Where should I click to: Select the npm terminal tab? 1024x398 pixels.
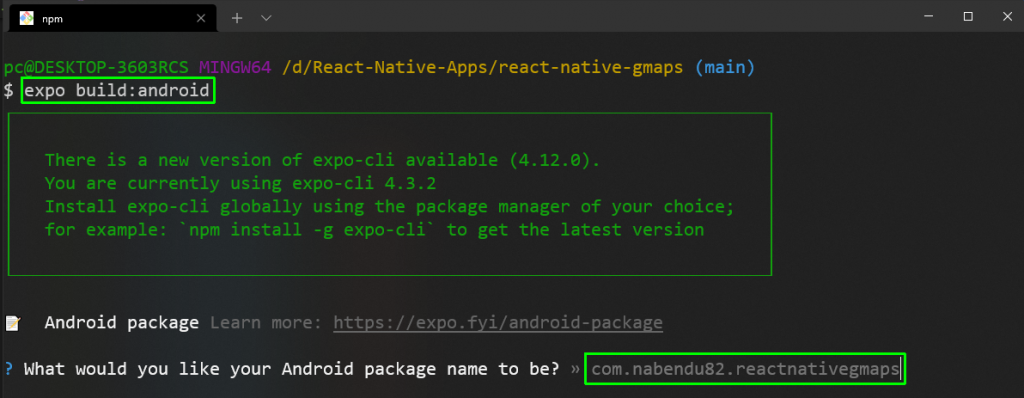point(112,18)
